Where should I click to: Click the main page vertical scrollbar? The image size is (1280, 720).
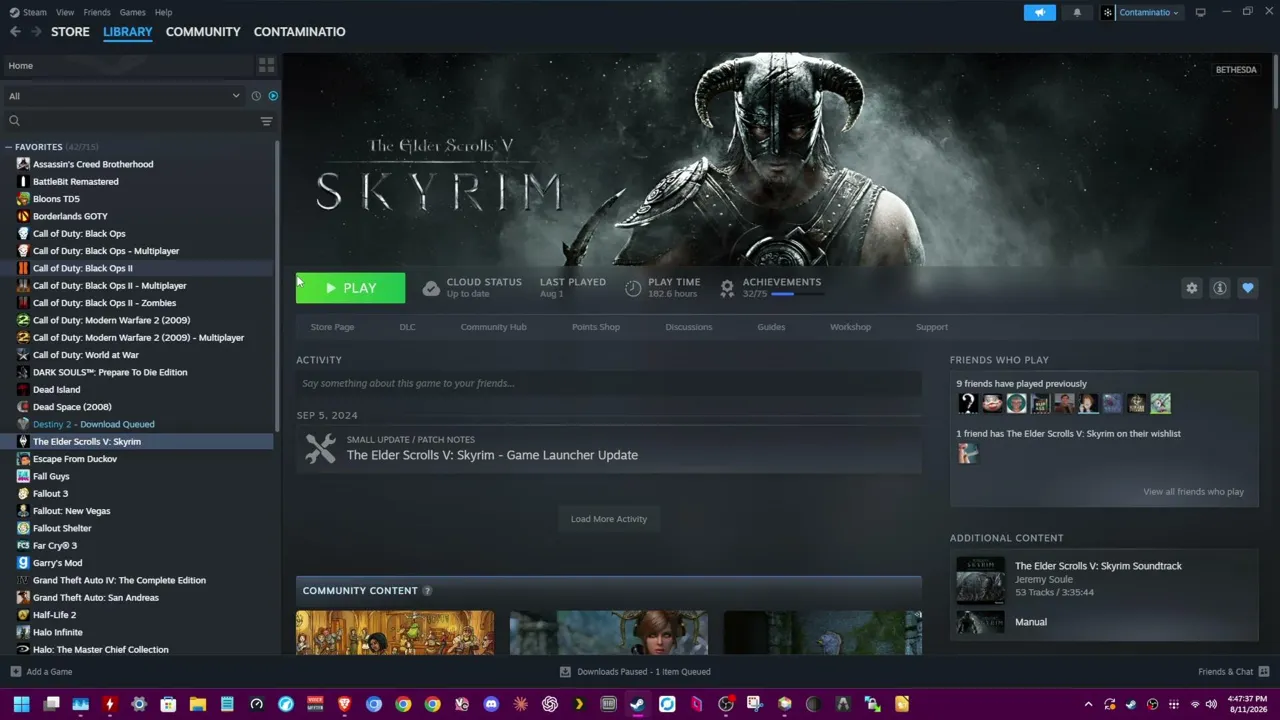[x=1275, y=80]
